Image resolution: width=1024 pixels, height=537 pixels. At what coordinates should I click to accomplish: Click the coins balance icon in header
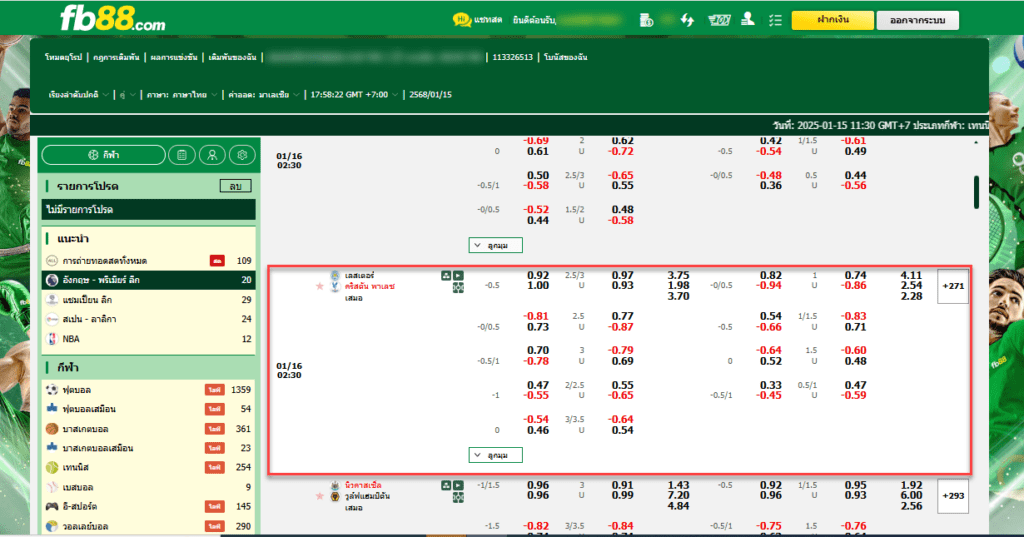click(647, 20)
